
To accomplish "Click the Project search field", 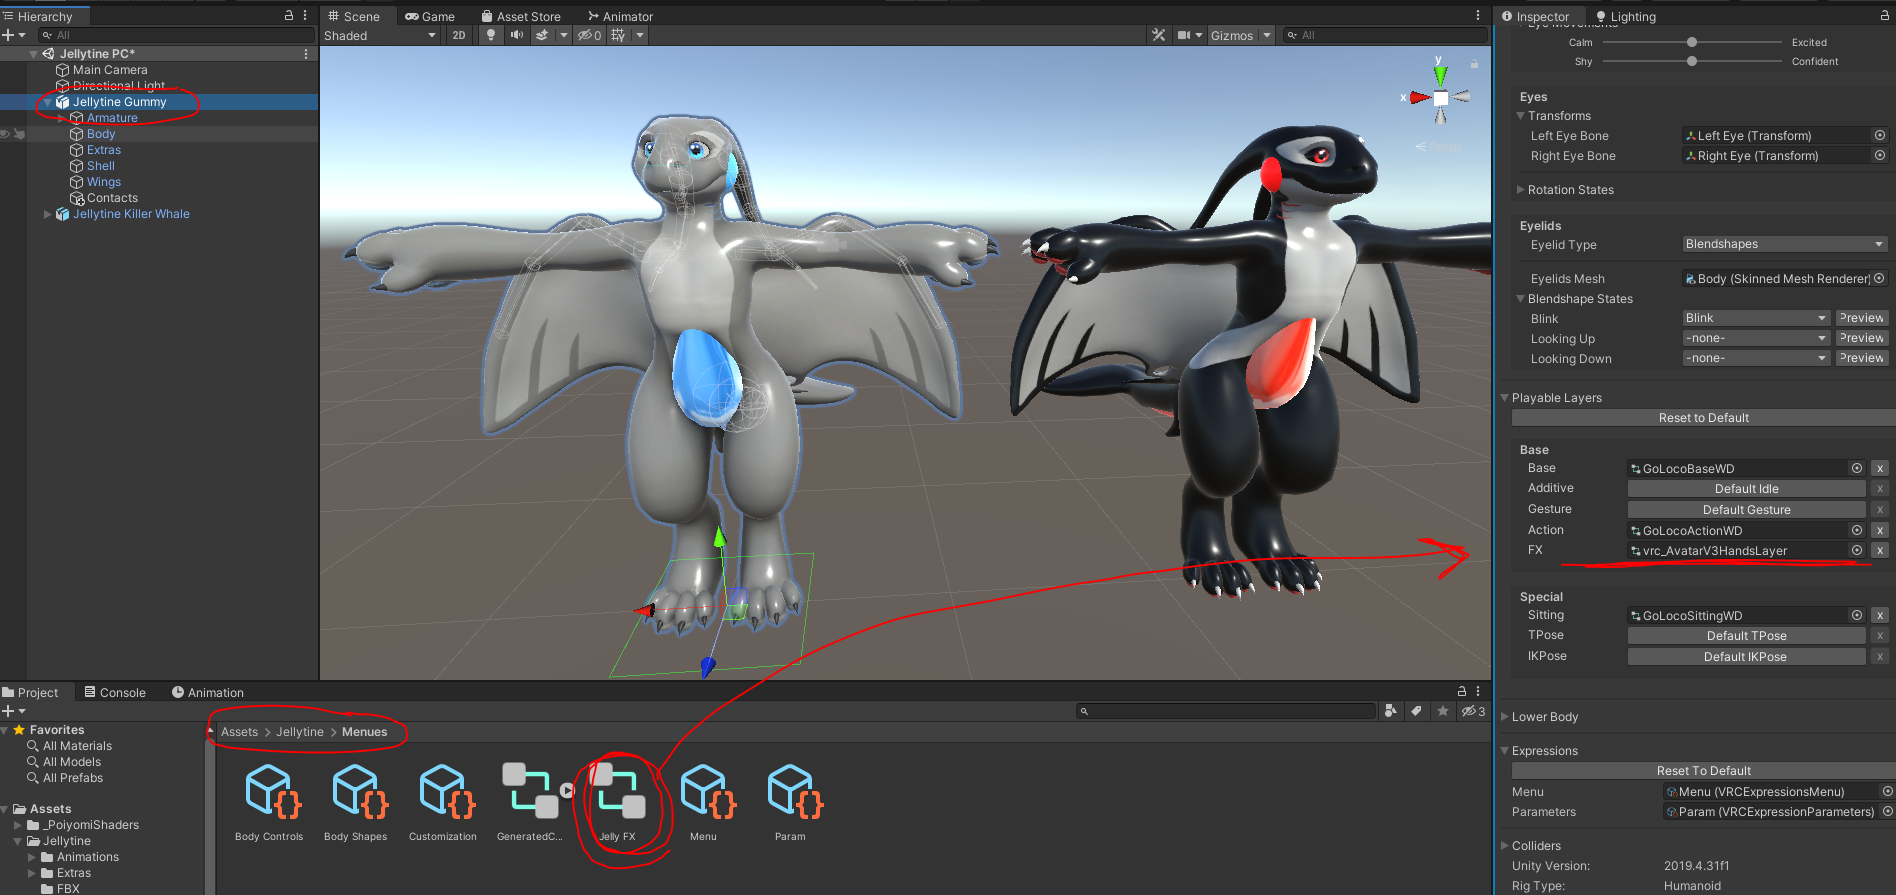I will point(1226,711).
